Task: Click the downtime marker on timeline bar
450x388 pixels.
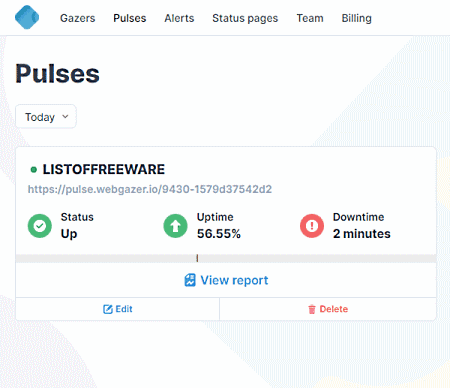Action: point(197,258)
